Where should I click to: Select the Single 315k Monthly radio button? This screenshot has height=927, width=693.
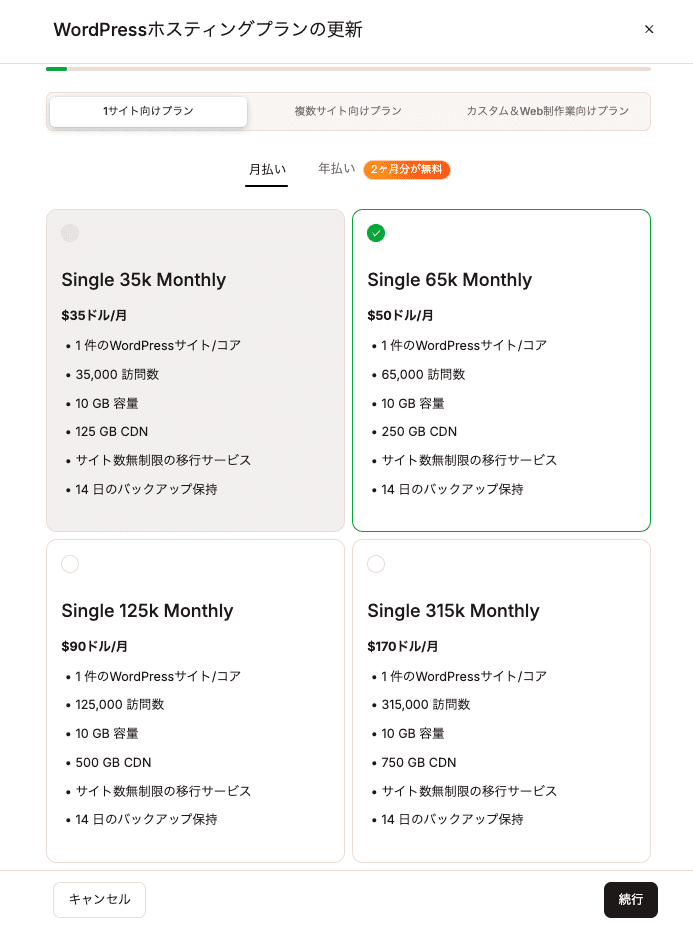[376, 564]
